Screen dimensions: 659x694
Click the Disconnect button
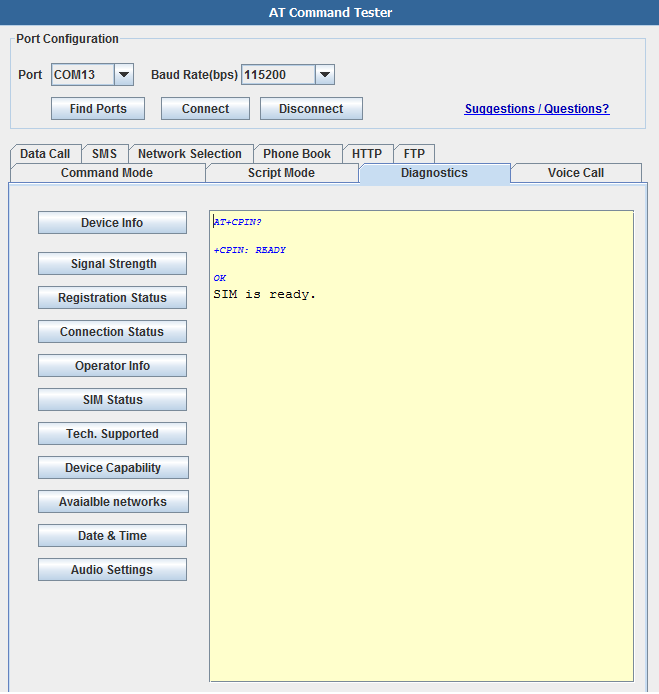pos(311,109)
